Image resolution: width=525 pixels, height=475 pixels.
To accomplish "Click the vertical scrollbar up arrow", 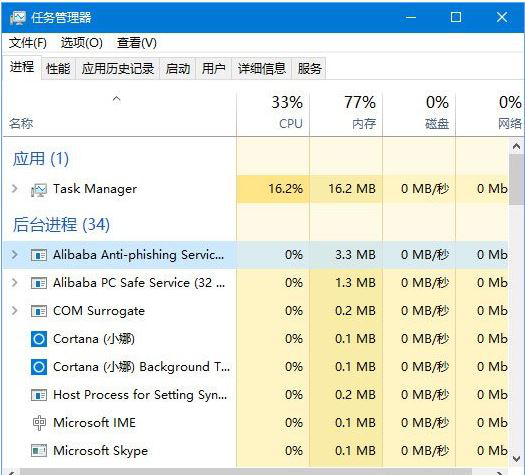I will pos(516,146).
